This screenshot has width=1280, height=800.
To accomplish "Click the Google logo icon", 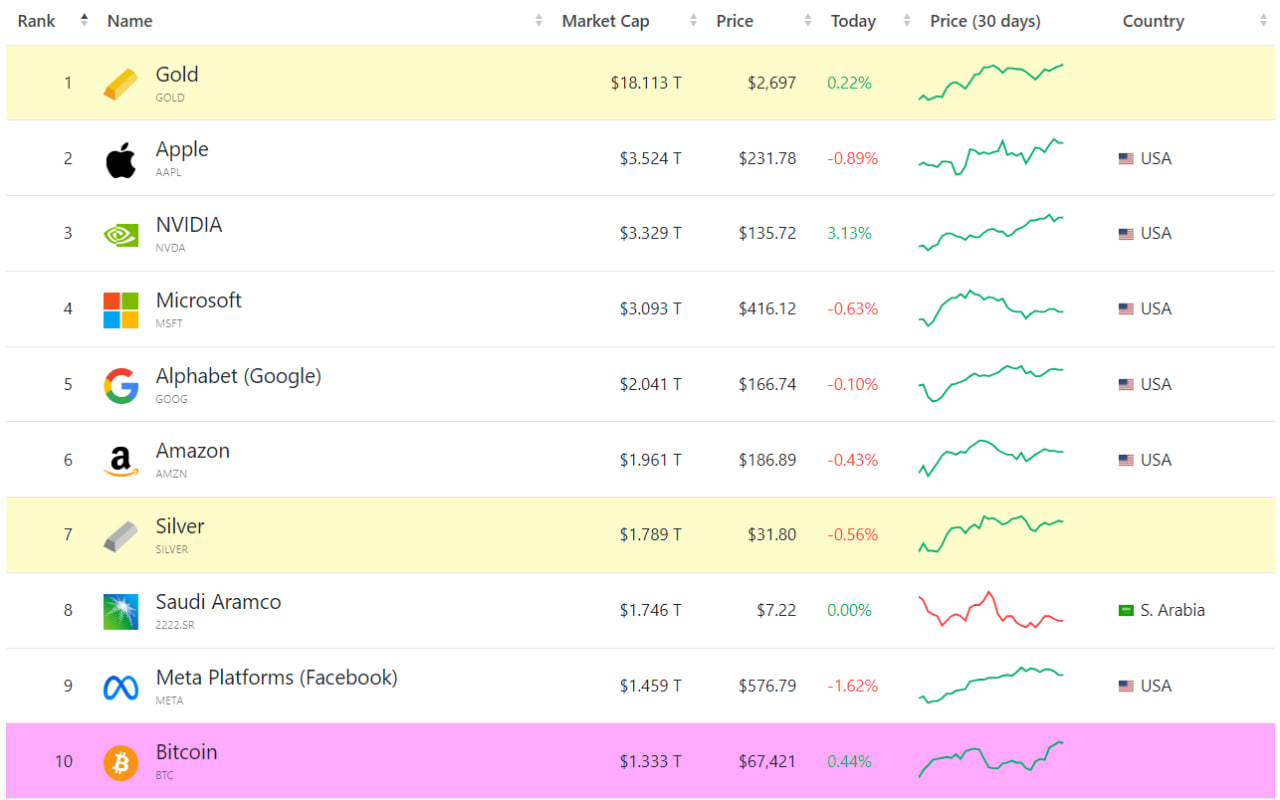I will (x=121, y=386).
